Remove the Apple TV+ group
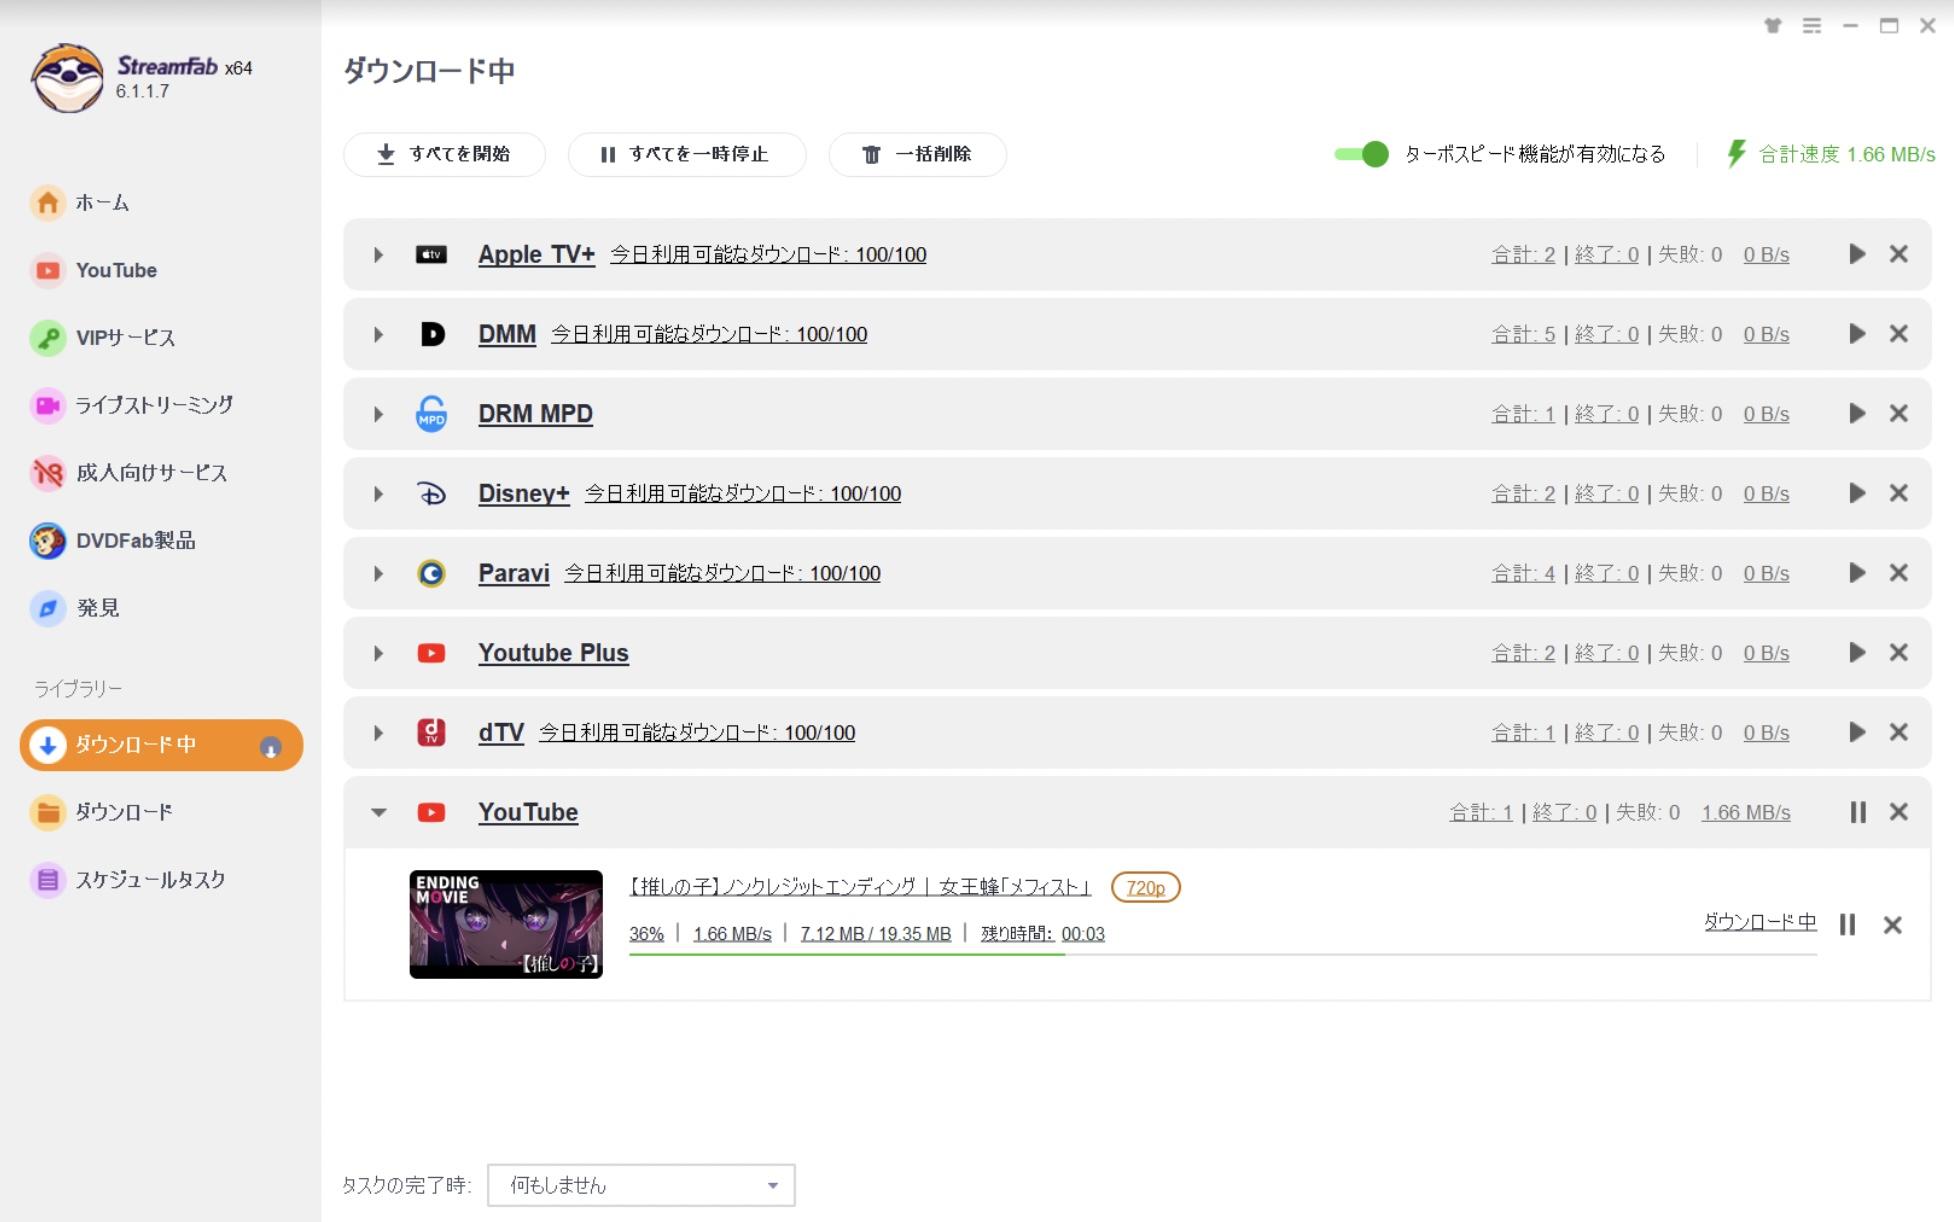The height and width of the screenshot is (1222, 1954). click(x=1898, y=254)
